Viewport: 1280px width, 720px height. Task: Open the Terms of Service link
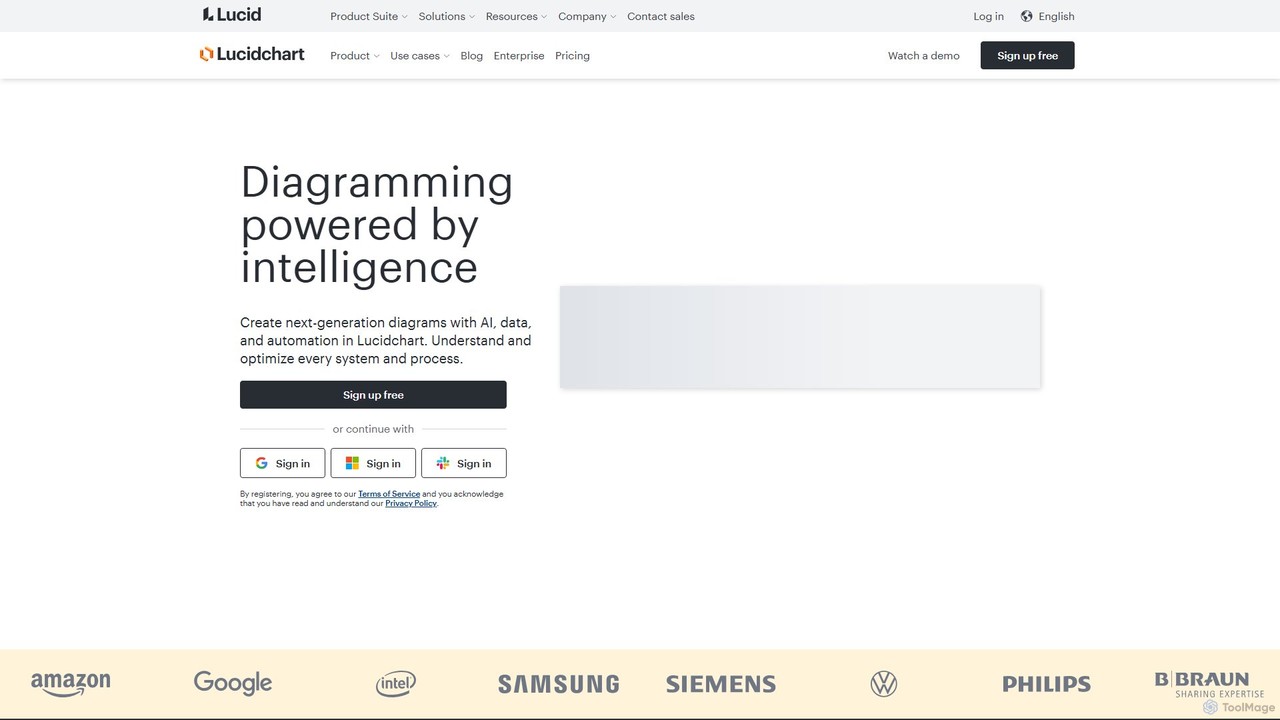pyautogui.click(x=389, y=494)
